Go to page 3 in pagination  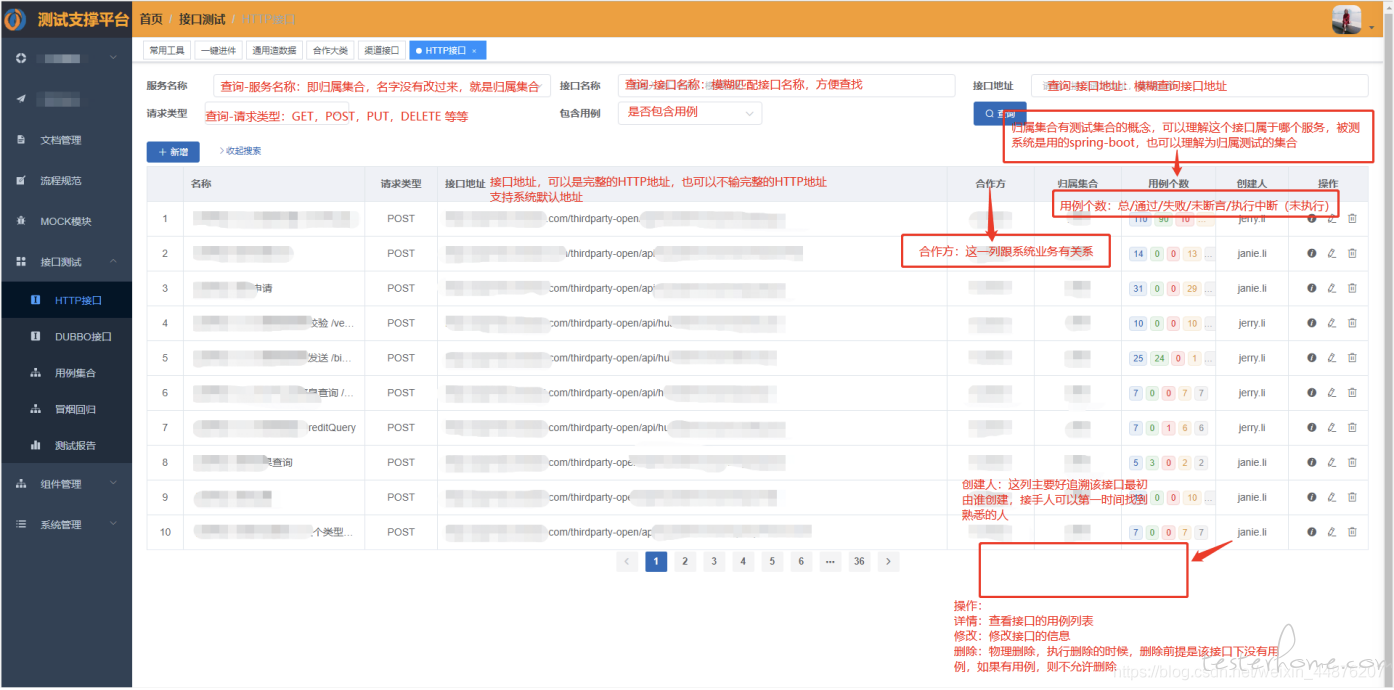click(714, 562)
